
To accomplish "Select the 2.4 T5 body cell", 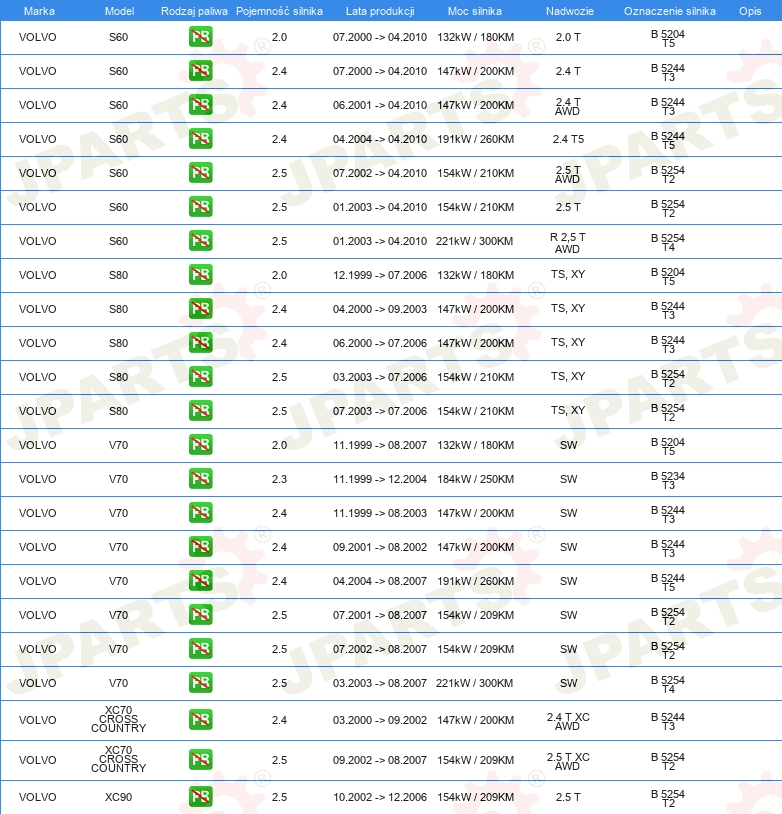I will click(568, 139).
